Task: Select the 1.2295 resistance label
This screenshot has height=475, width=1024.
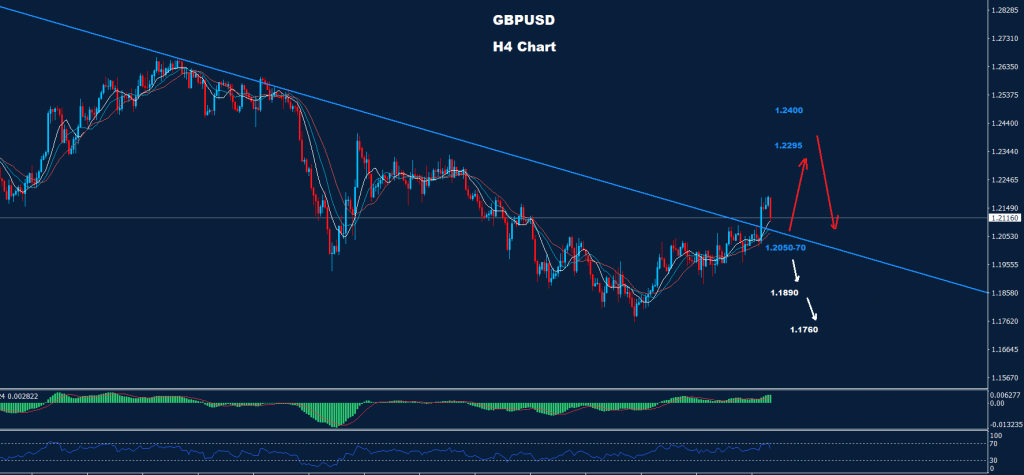Action: click(789, 145)
